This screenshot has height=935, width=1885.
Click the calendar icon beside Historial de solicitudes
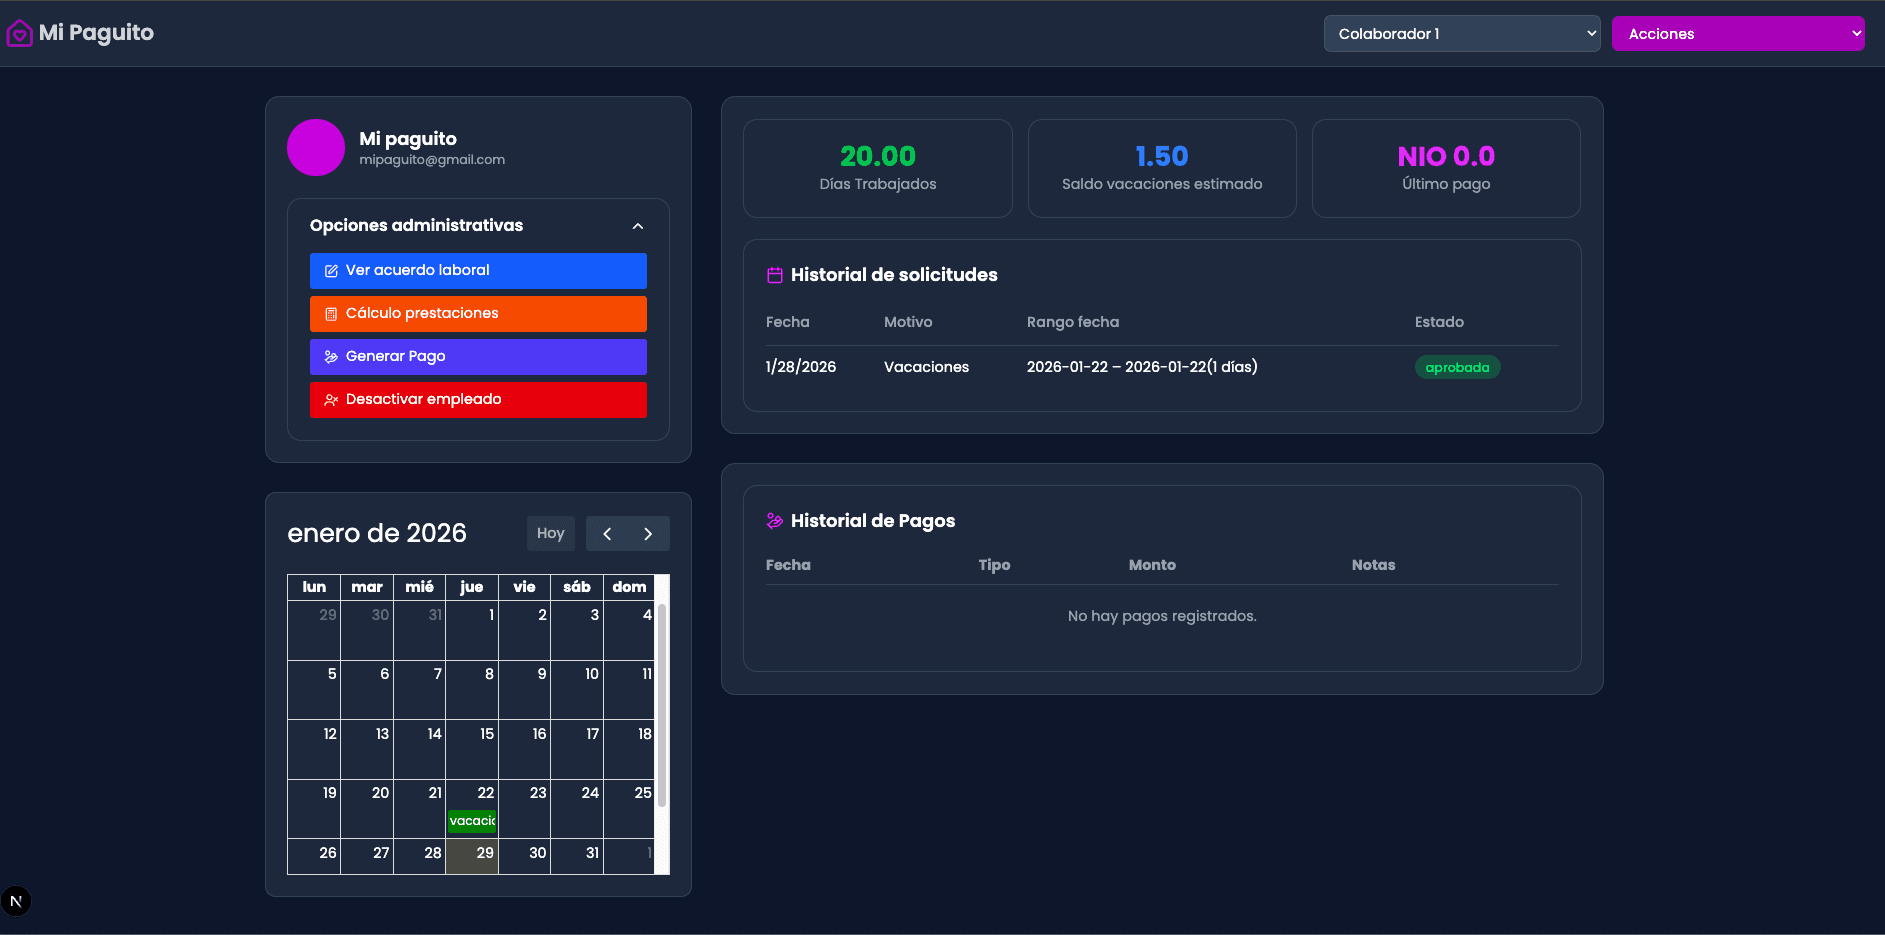(x=773, y=274)
